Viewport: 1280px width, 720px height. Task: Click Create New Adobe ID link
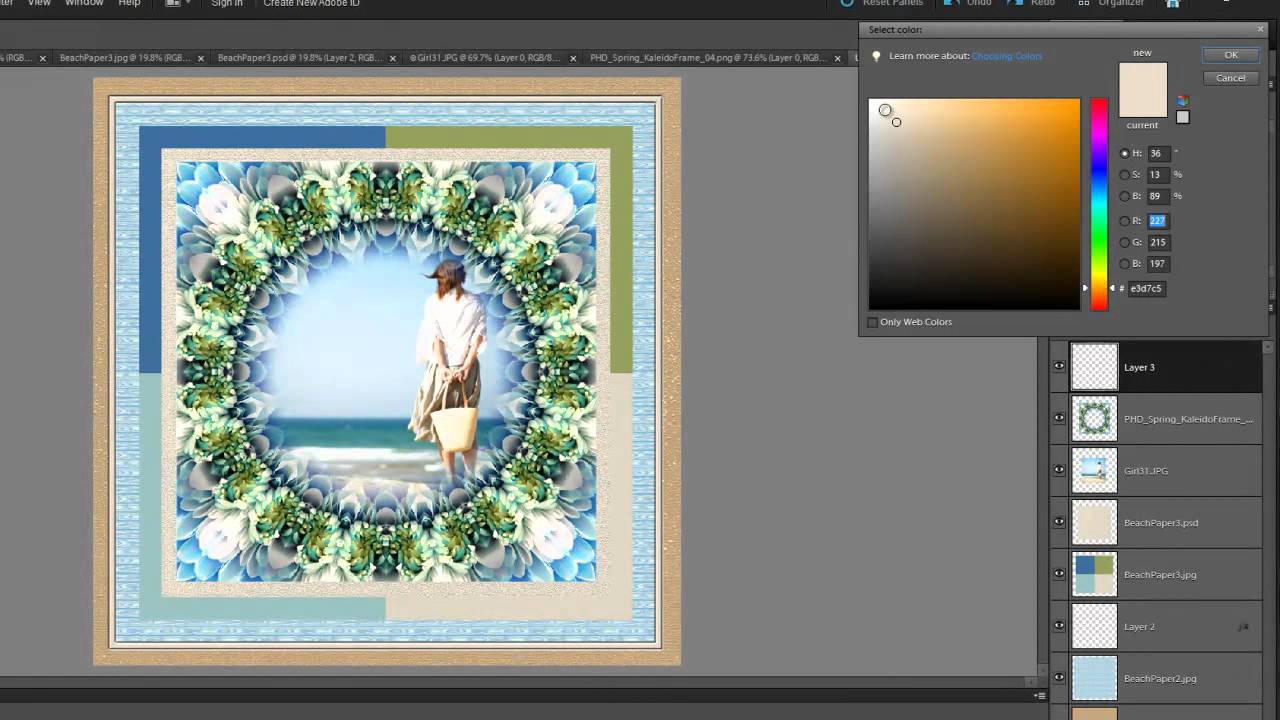point(311,3)
